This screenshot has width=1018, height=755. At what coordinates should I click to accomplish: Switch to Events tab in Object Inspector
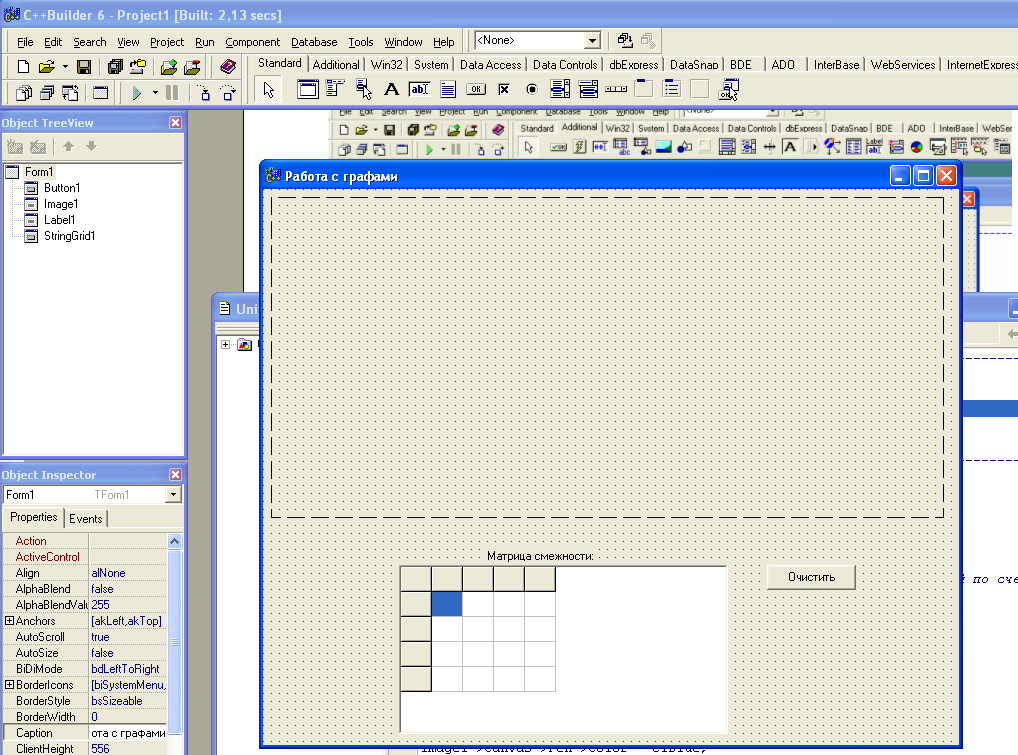(x=86, y=519)
